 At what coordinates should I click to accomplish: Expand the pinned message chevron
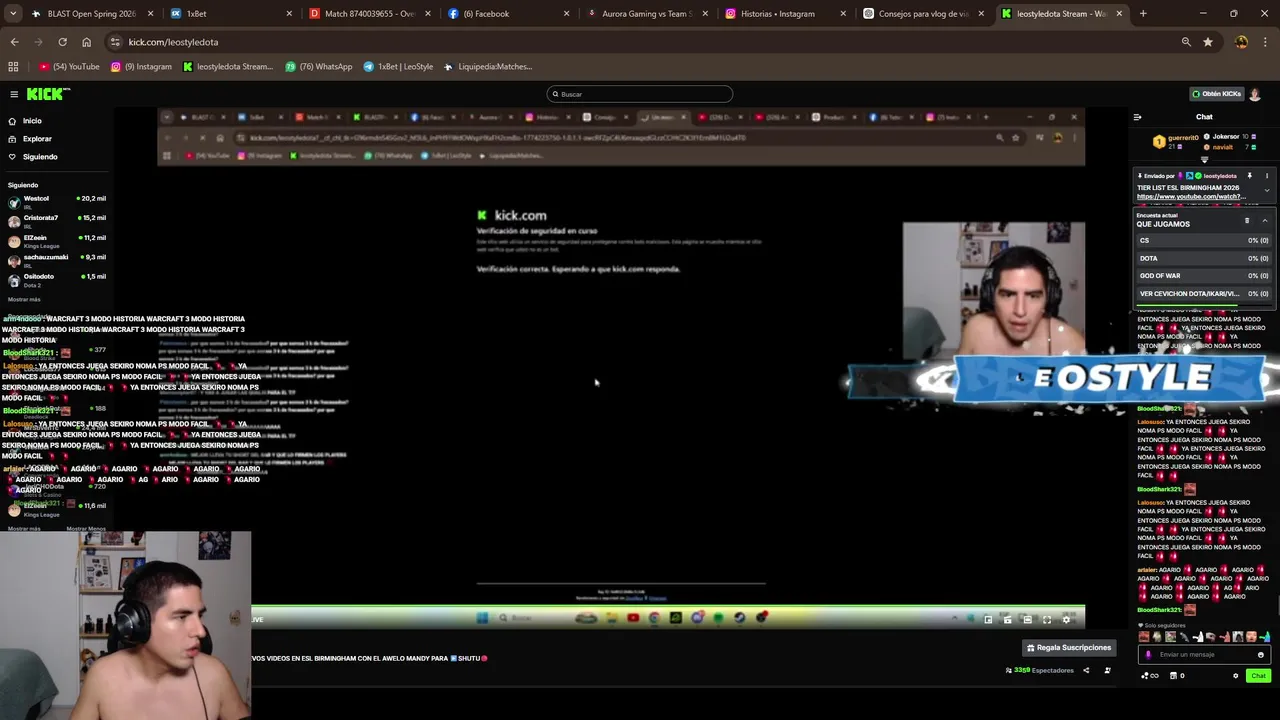[x=1267, y=190]
